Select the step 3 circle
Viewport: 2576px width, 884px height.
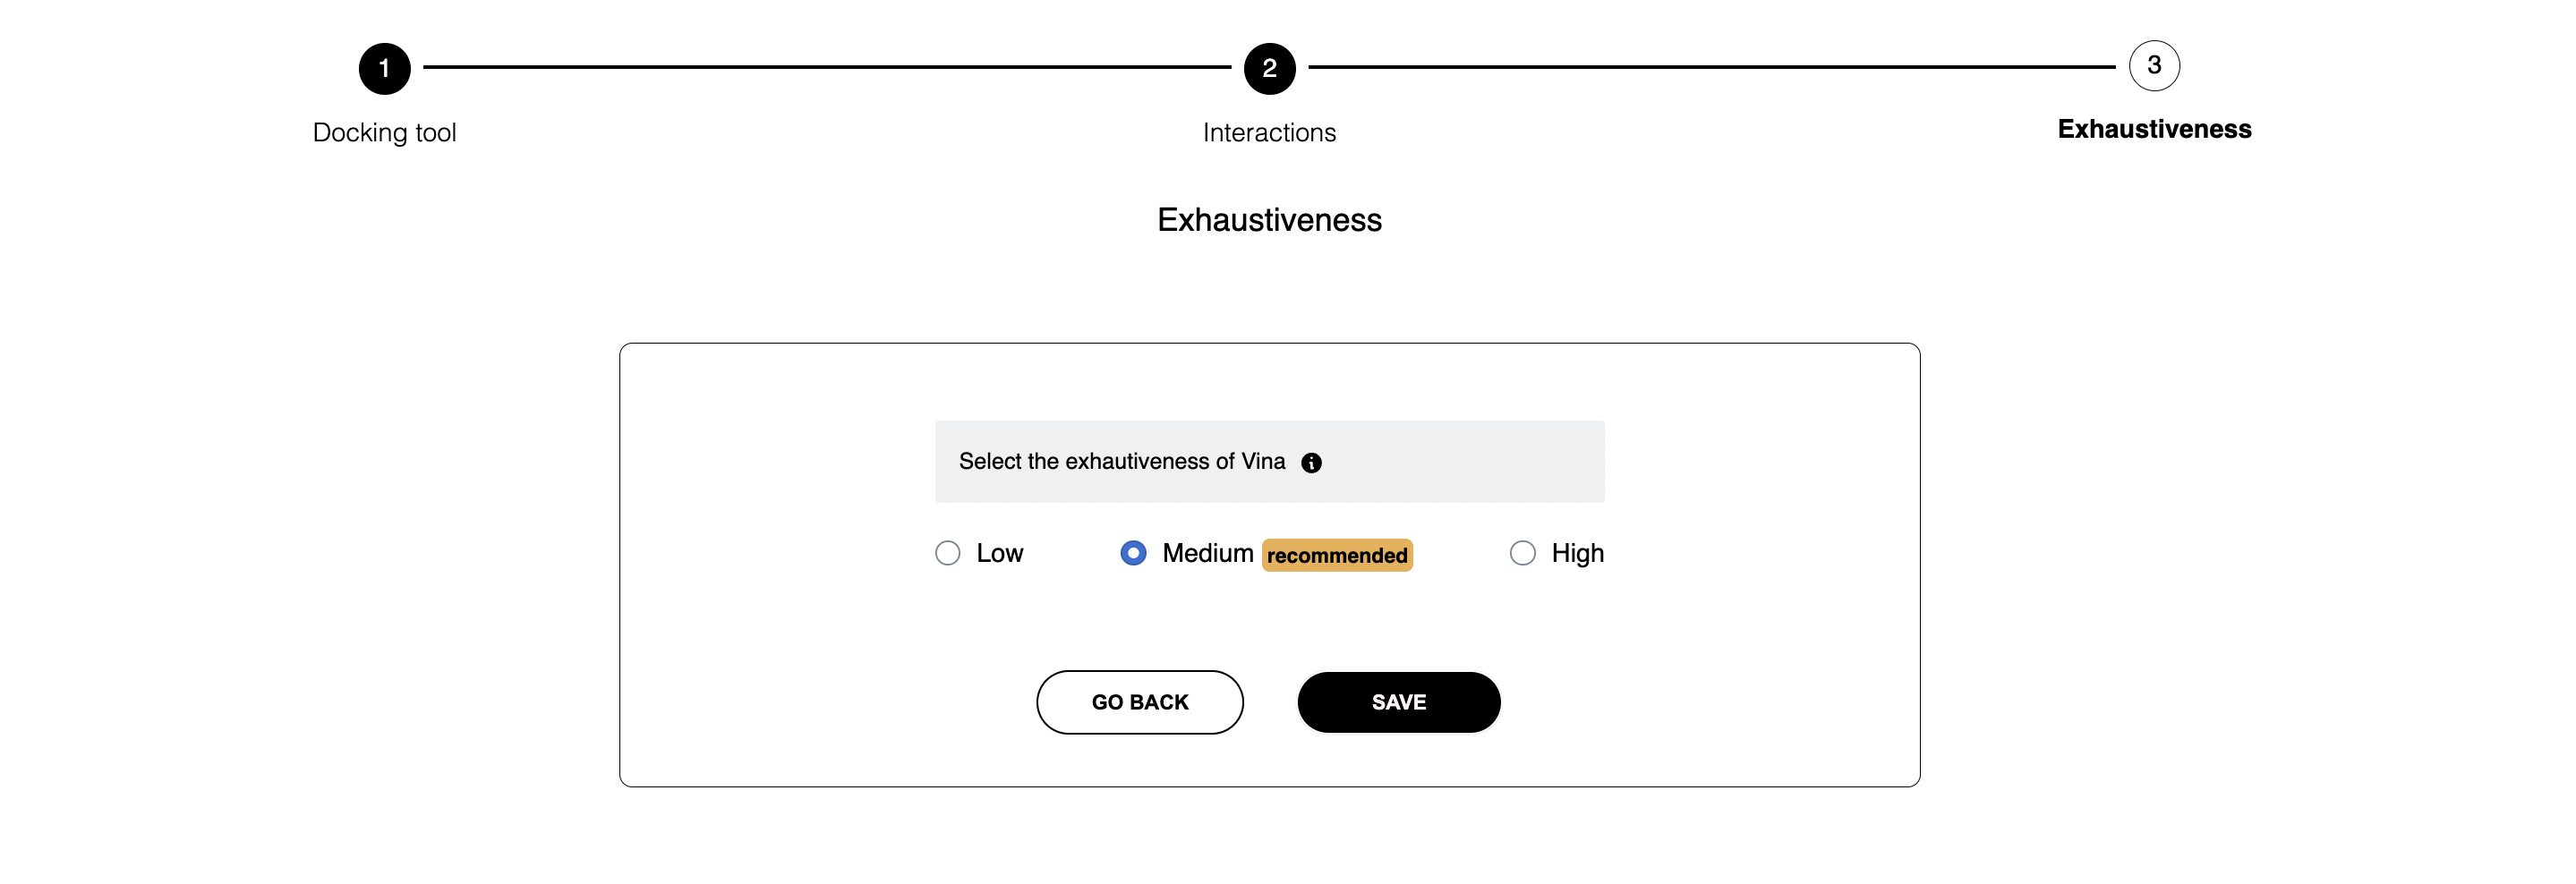[2154, 66]
